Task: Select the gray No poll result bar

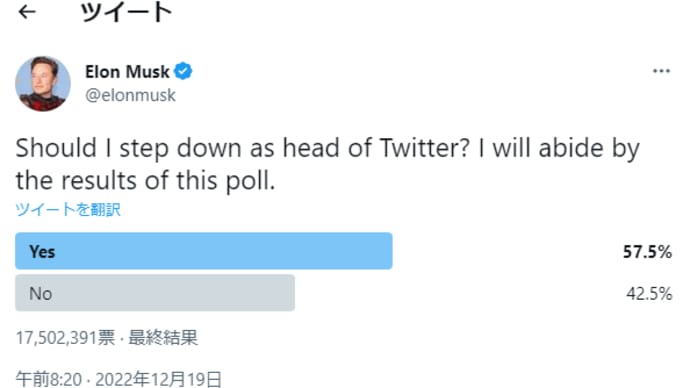Action: [155, 293]
